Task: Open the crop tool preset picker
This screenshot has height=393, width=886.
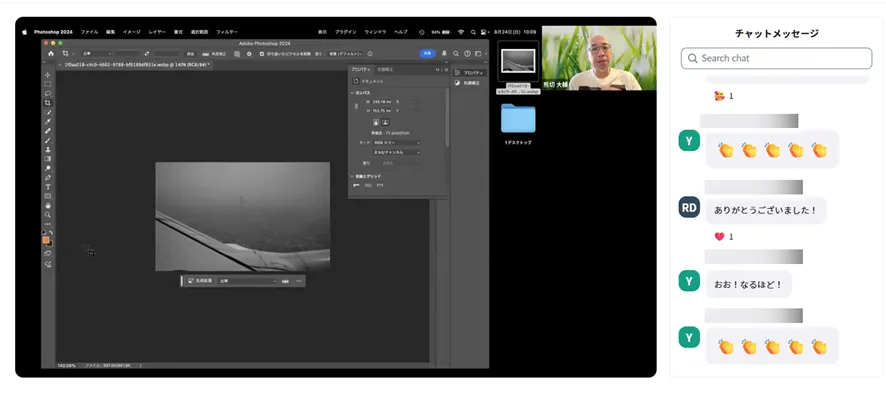Action: (68, 54)
